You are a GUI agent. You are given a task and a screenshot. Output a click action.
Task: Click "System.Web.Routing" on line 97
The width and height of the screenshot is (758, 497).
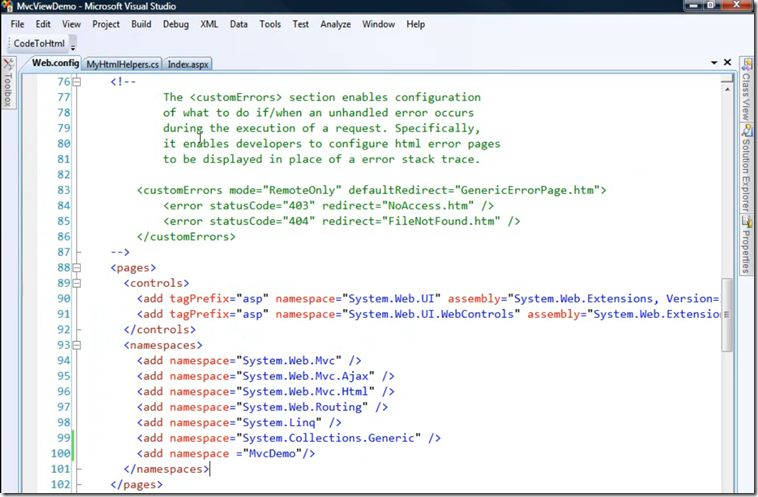[302, 407]
